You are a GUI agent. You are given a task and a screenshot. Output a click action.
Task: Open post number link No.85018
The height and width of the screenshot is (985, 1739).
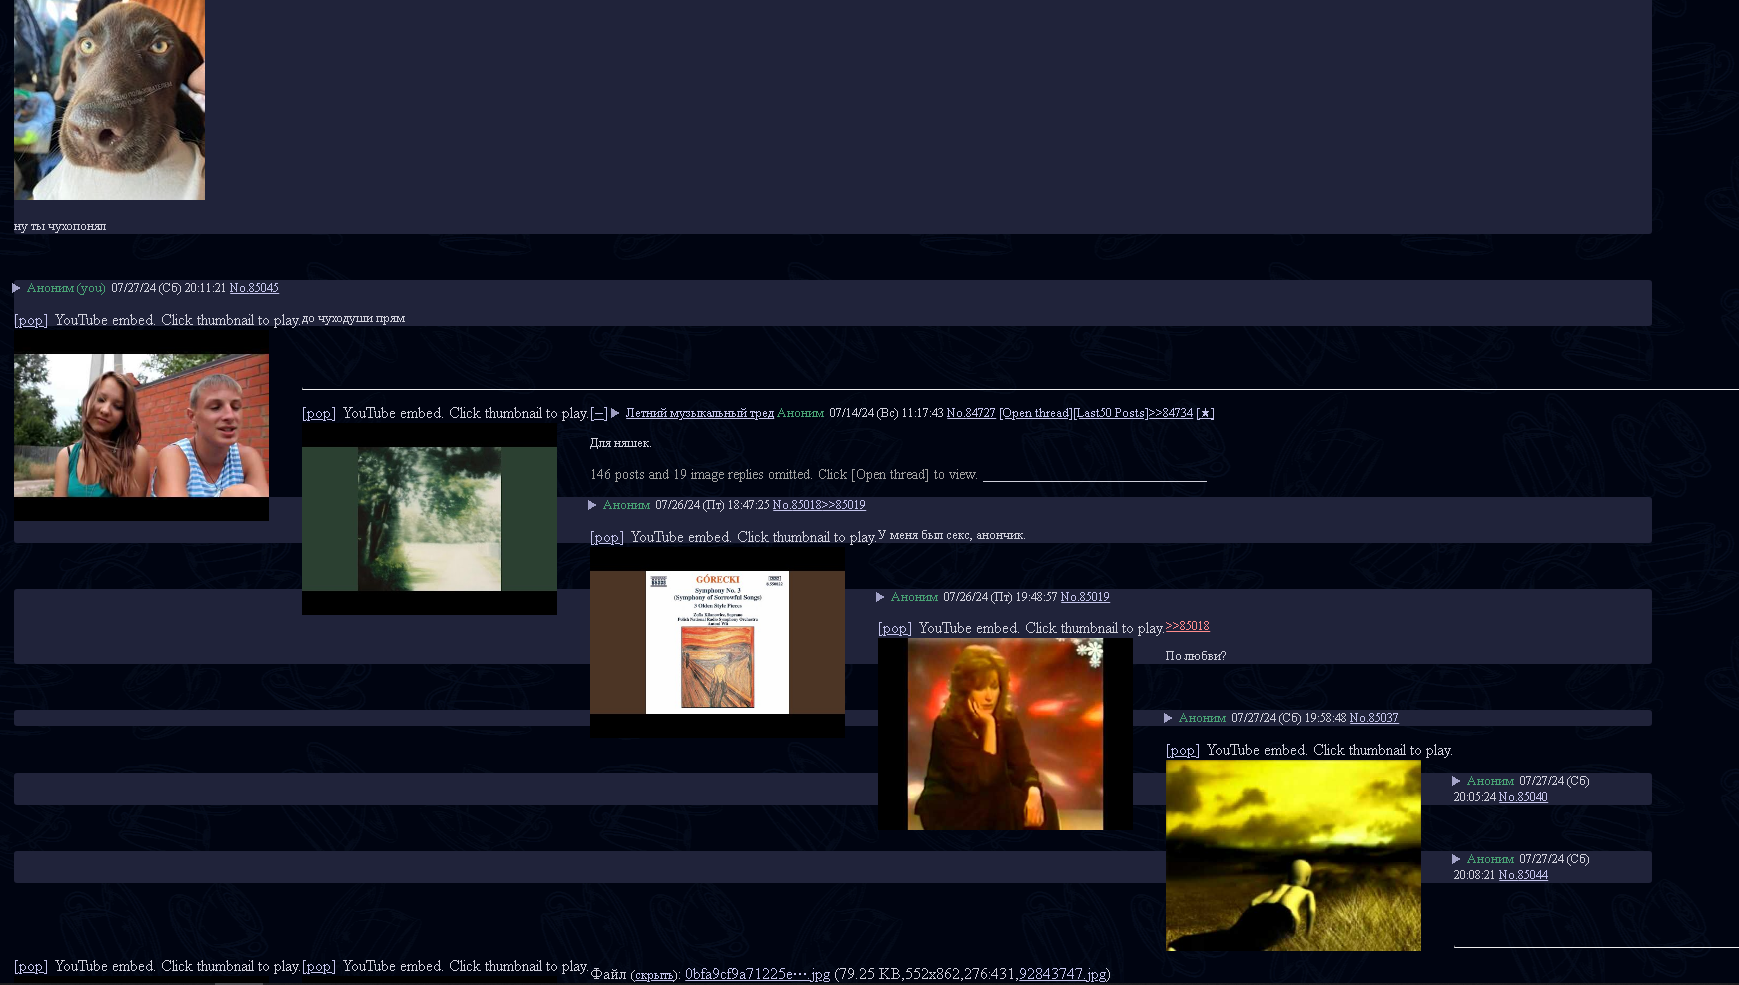797,505
